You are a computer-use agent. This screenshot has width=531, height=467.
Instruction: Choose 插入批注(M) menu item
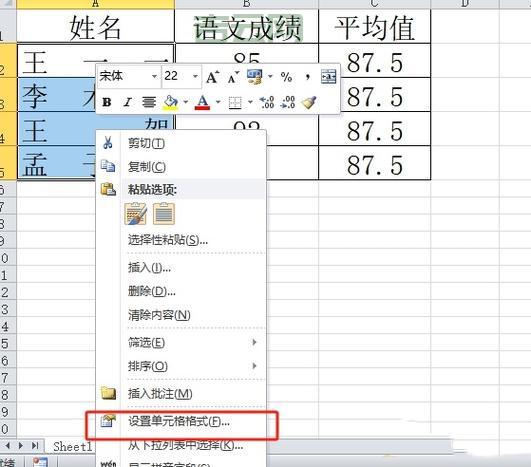coord(181,394)
